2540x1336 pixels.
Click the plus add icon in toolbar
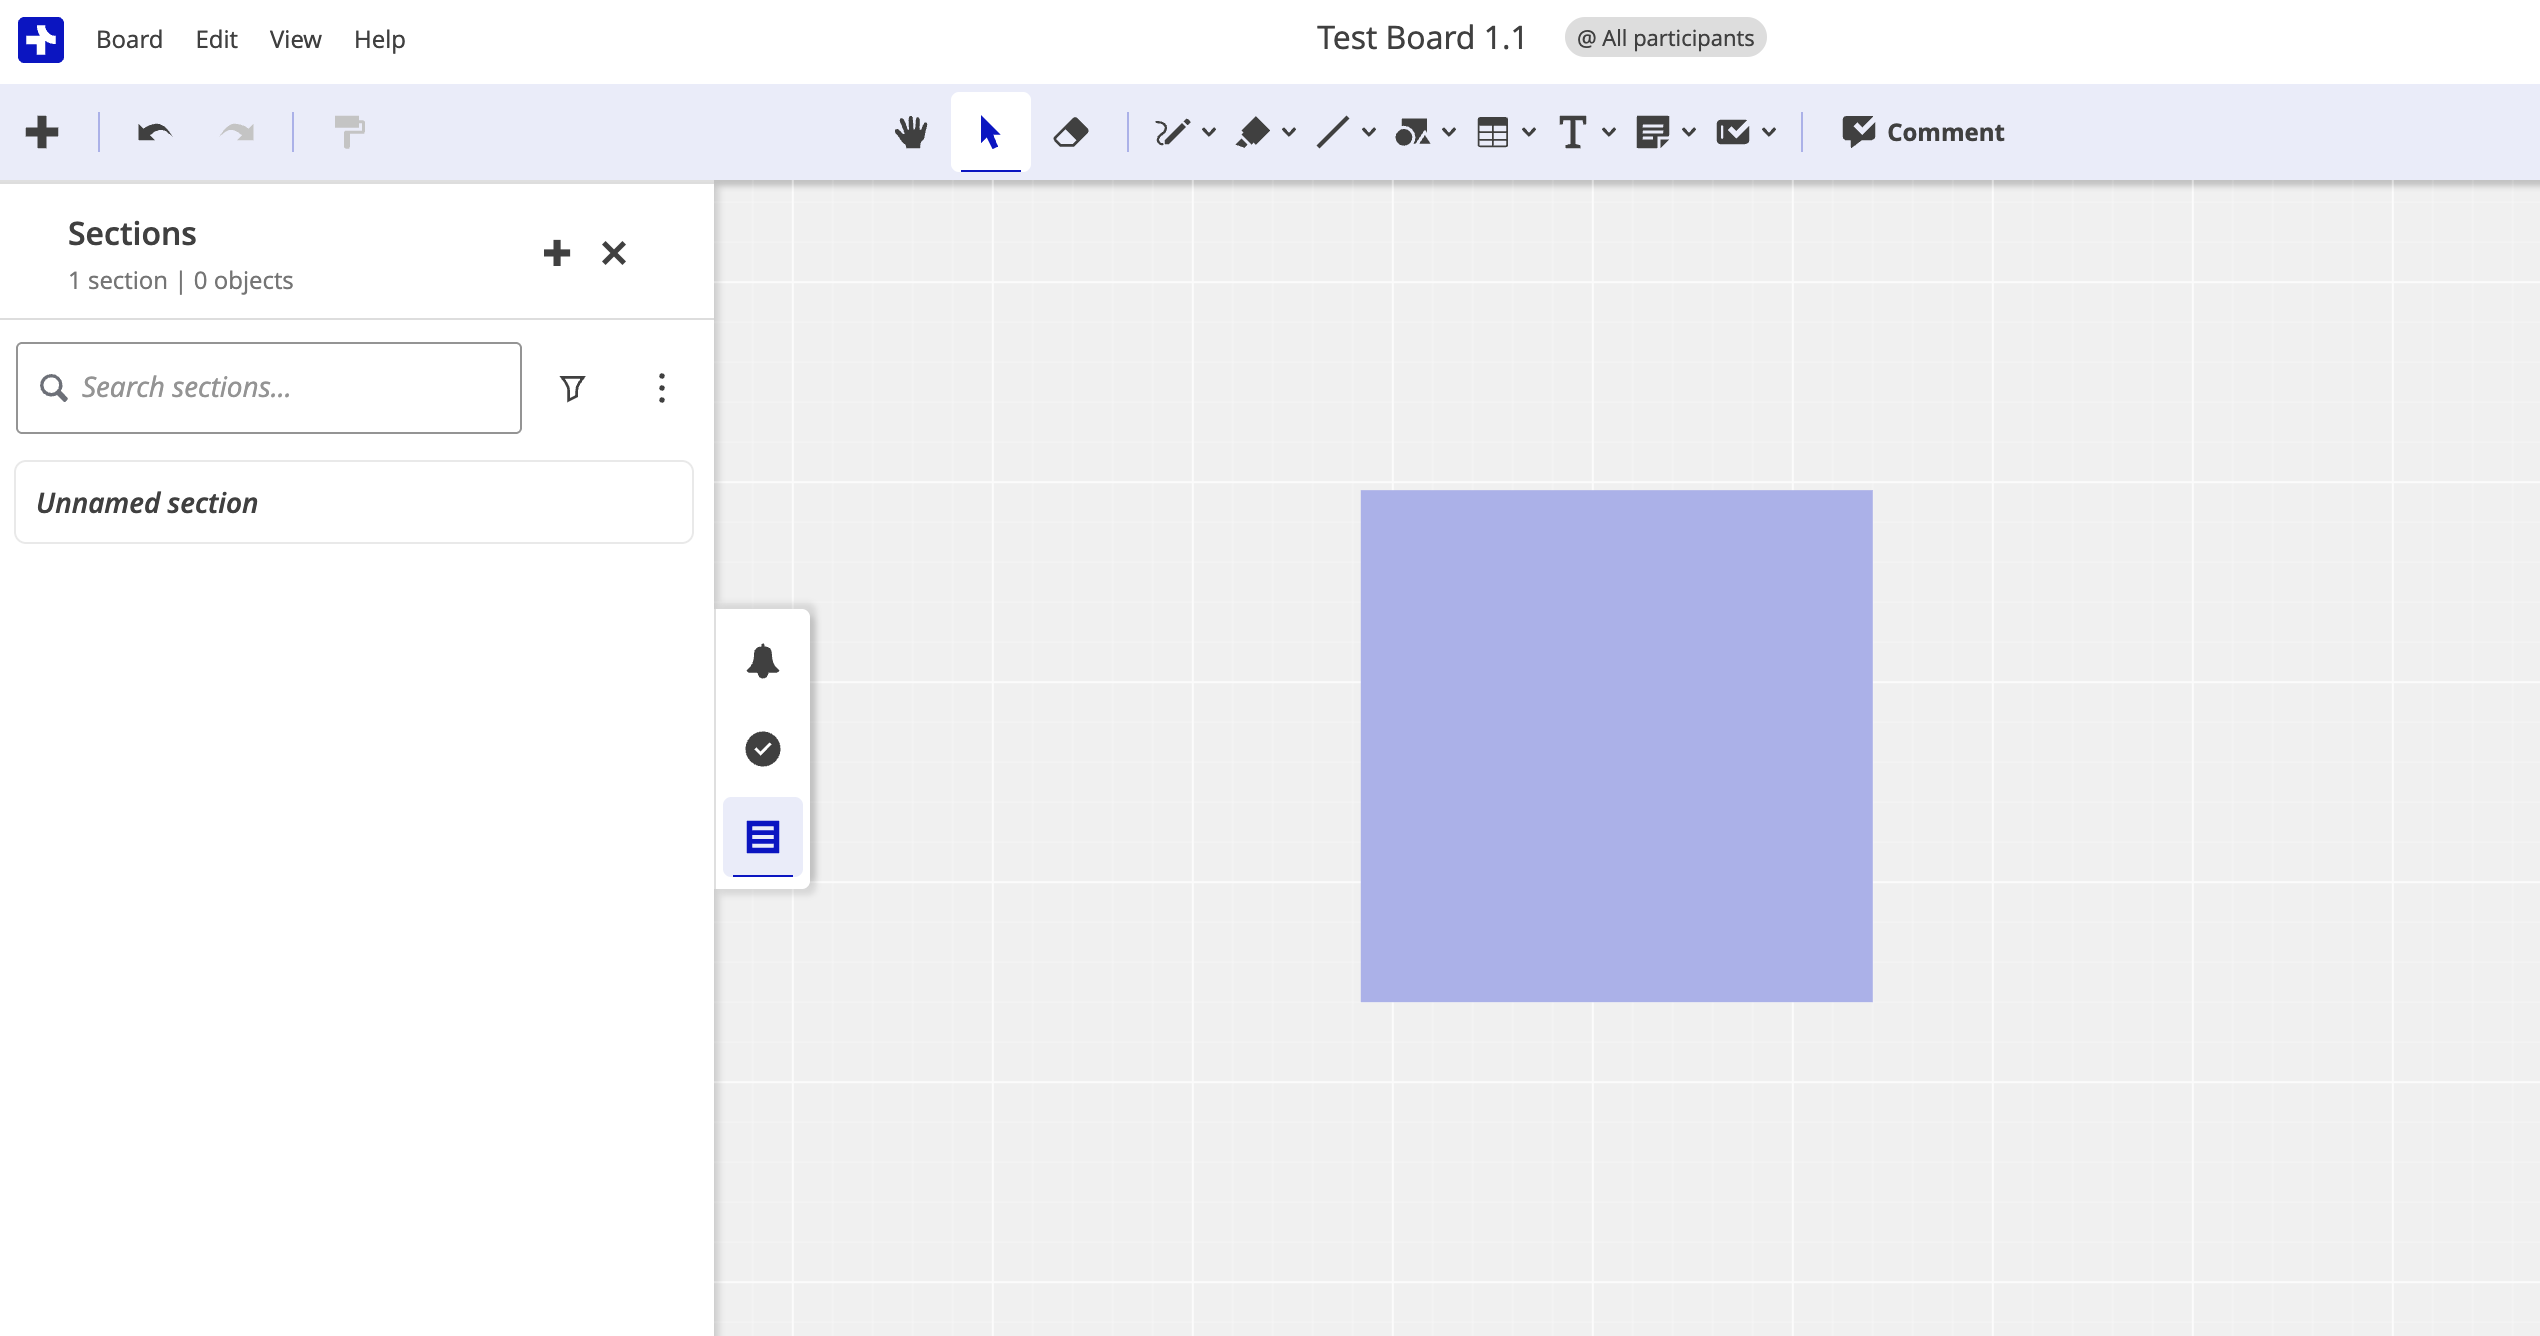tap(42, 132)
